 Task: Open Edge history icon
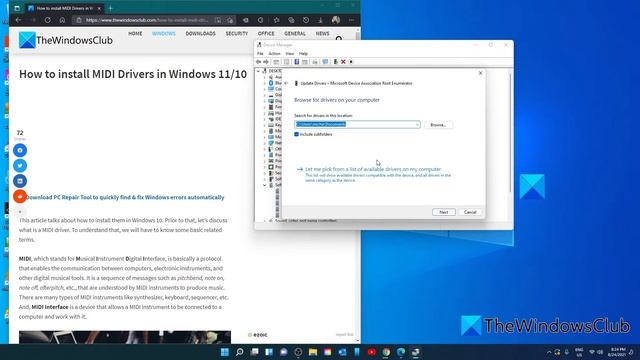(x=306, y=20)
